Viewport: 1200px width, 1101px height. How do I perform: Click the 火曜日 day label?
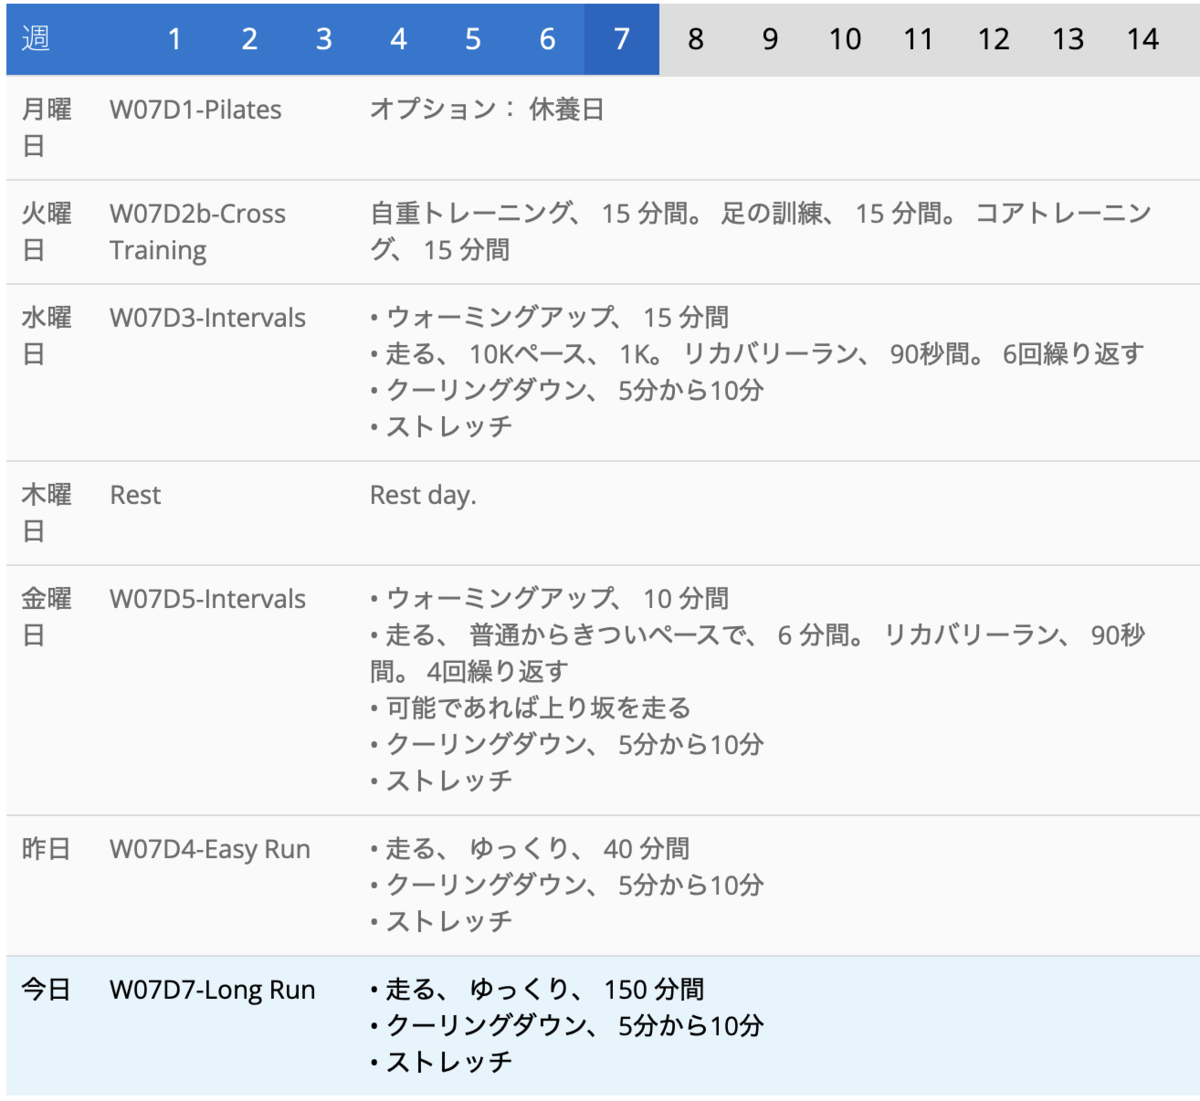tap(47, 232)
